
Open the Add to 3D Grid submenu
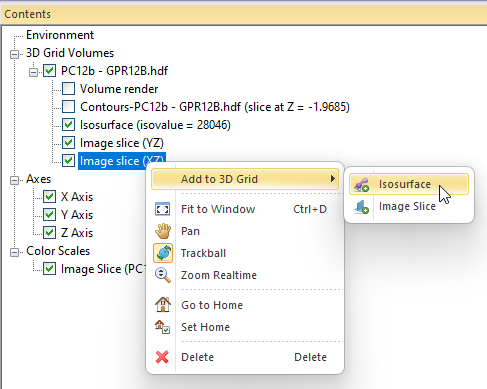[245, 179]
